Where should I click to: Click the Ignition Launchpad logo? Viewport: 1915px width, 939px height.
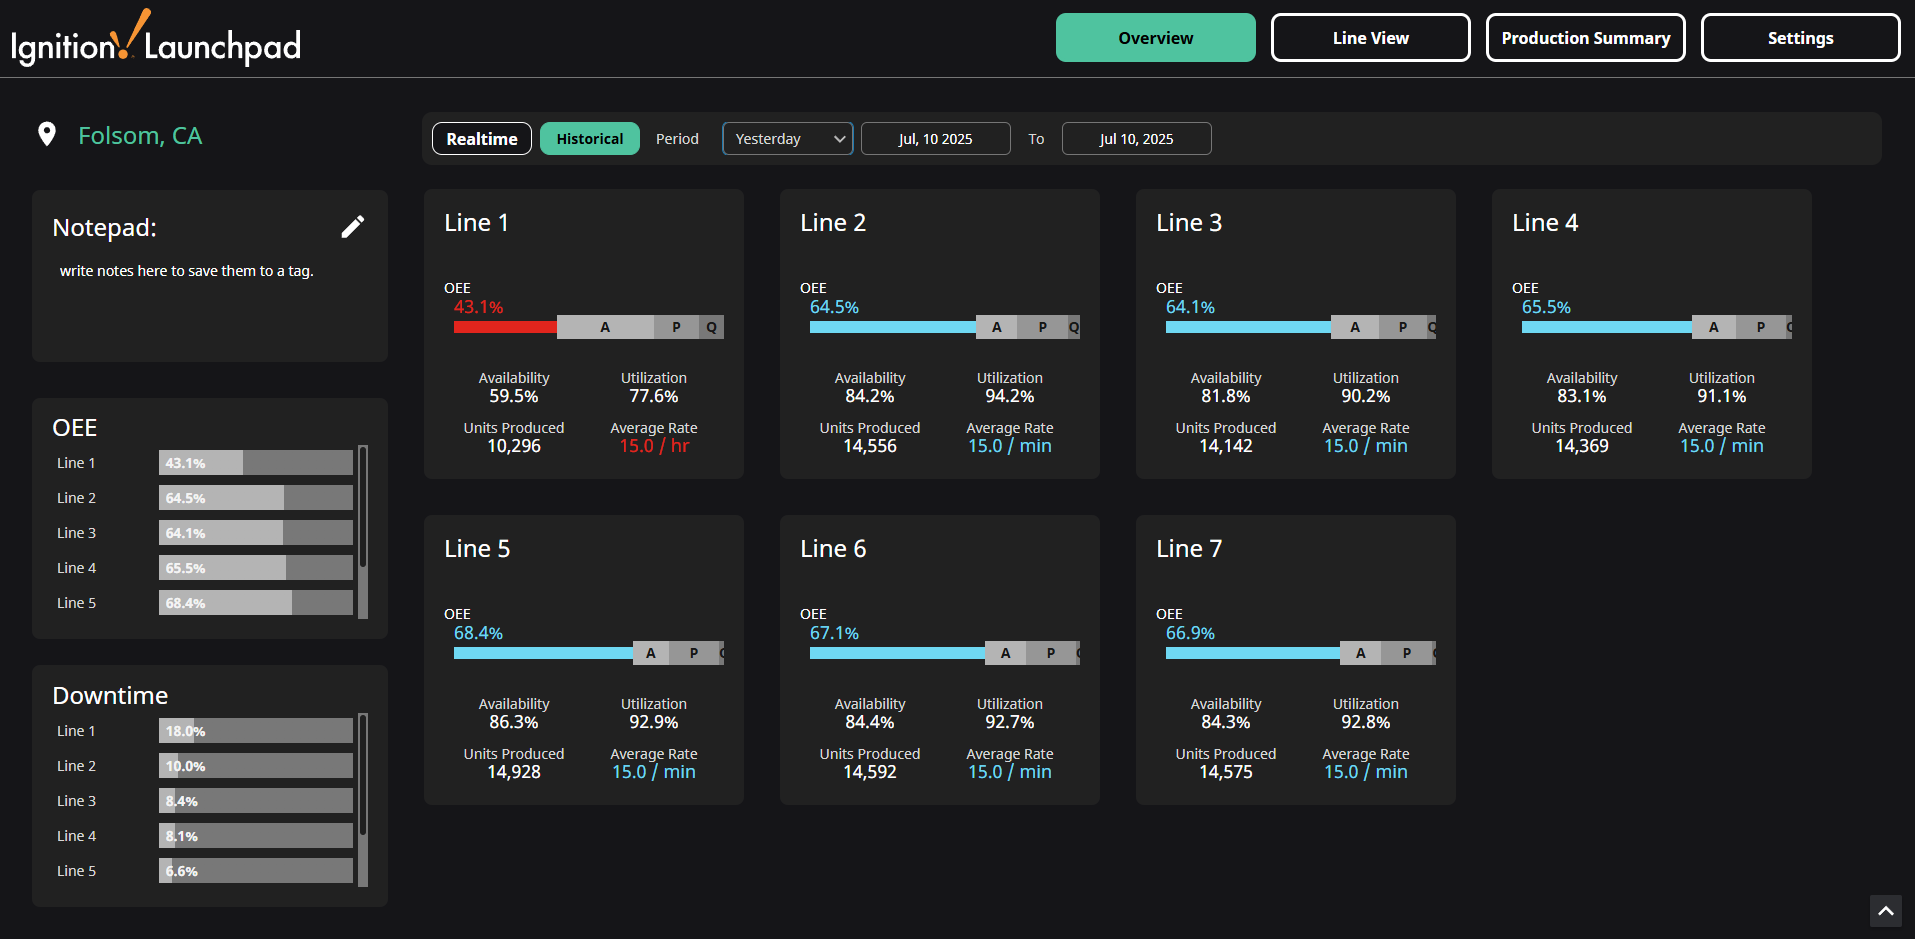tap(156, 40)
